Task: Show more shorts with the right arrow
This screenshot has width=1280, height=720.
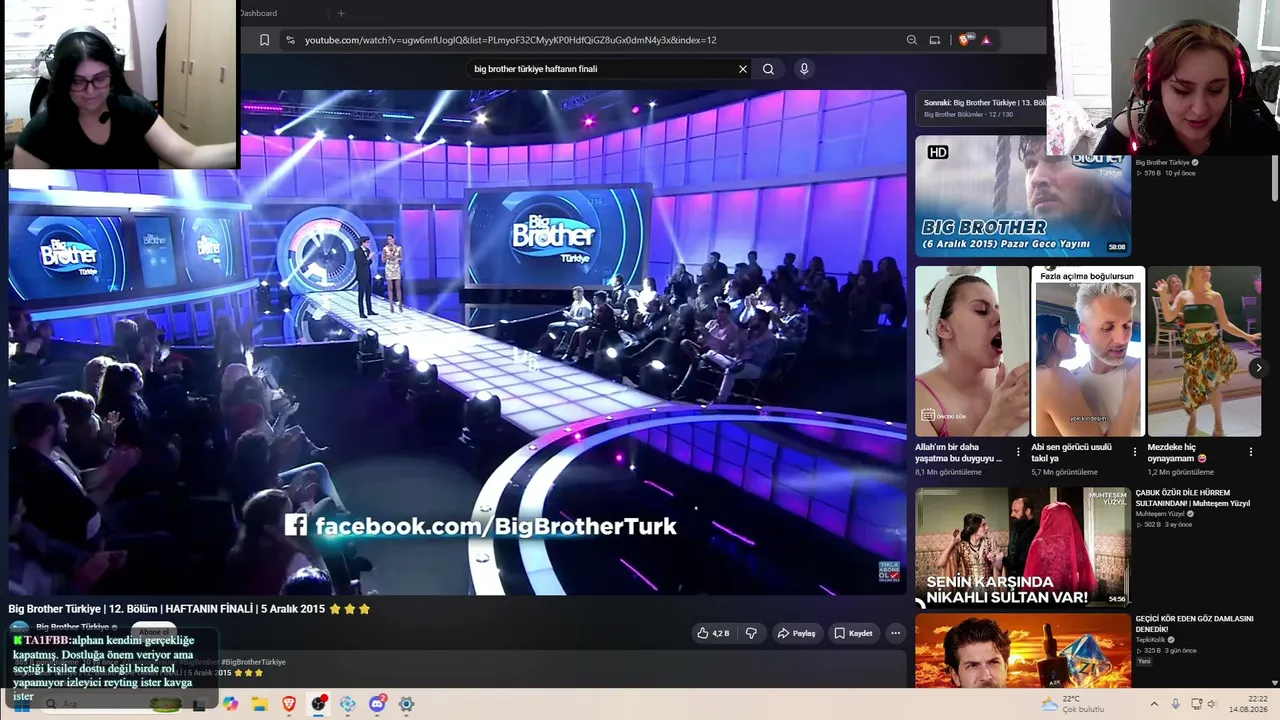Action: (1258, 368)
